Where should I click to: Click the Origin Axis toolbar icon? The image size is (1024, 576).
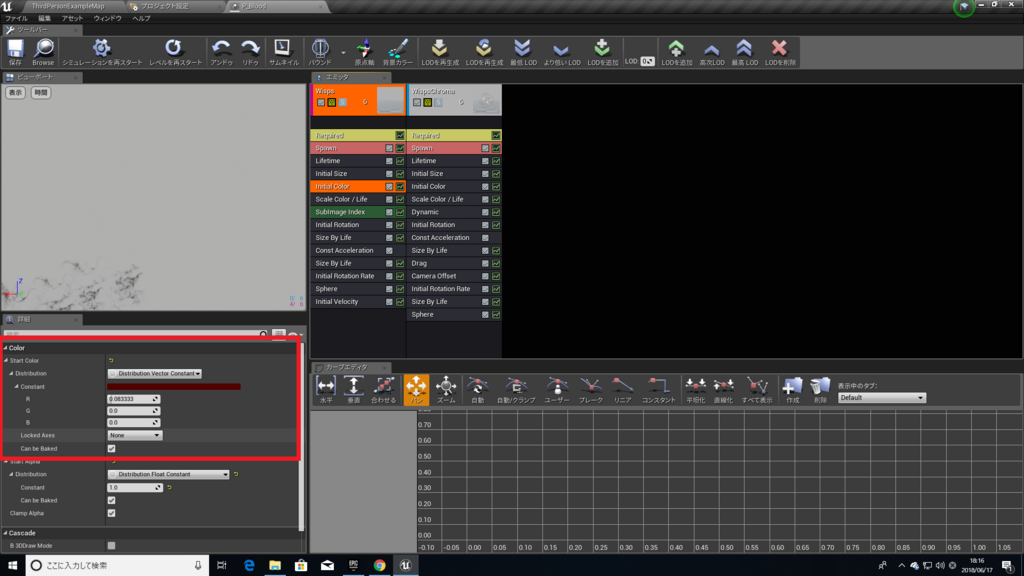364,52
